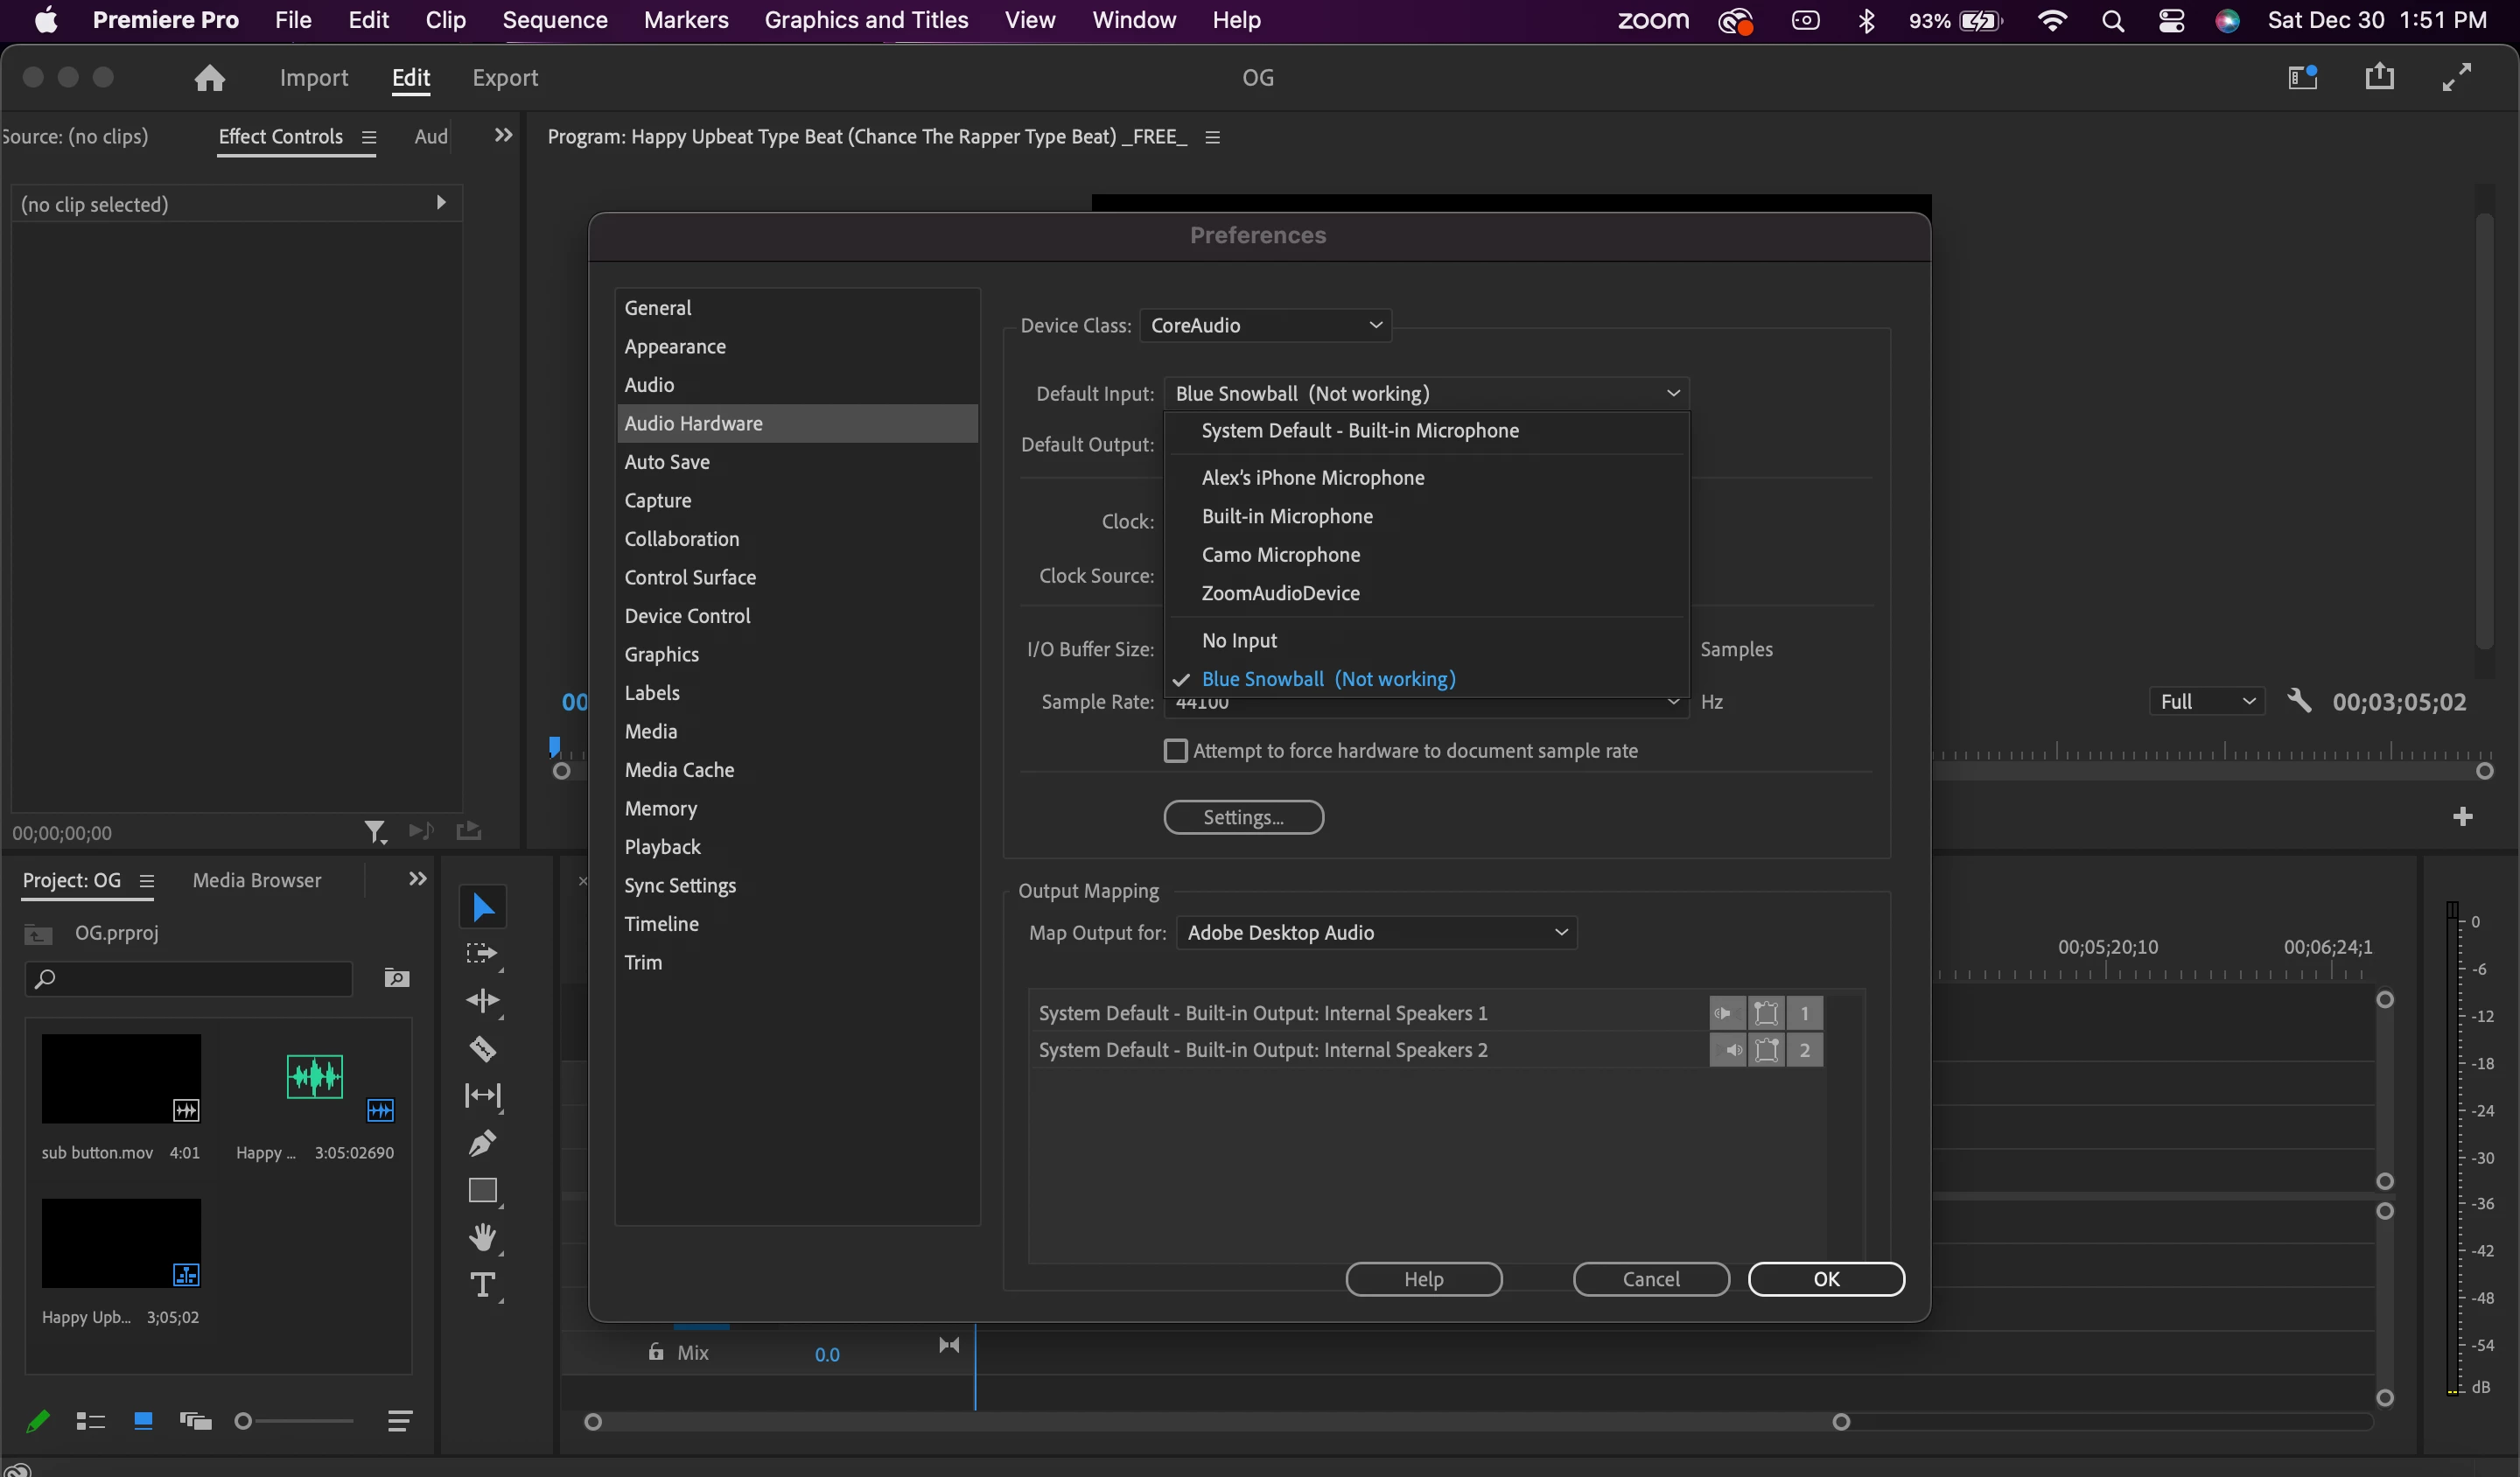Click the Settings... button
This screenshot has height=1477, width=2520.
point(1243,817)
